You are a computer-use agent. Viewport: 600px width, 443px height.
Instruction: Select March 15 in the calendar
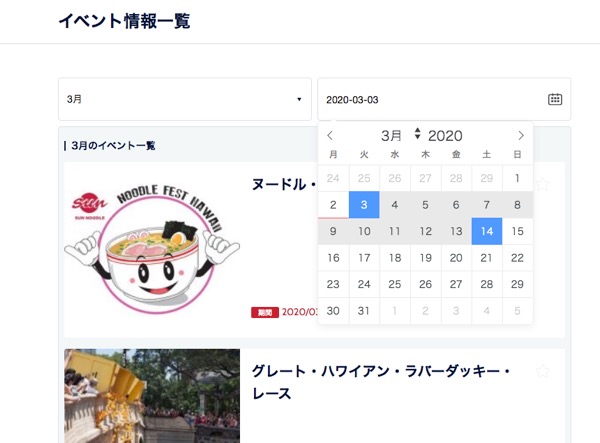pos(517,231)
